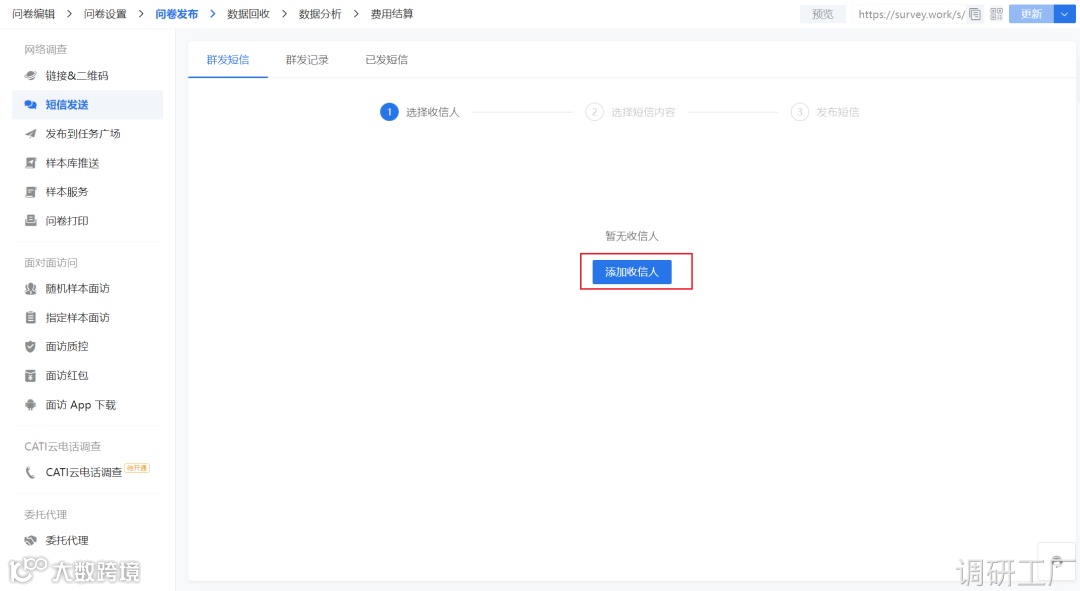Image resolution: width=1080 pixels, height=591 pixels.
Task: Show the survey QR code icon
Action: tap(997, 14)
